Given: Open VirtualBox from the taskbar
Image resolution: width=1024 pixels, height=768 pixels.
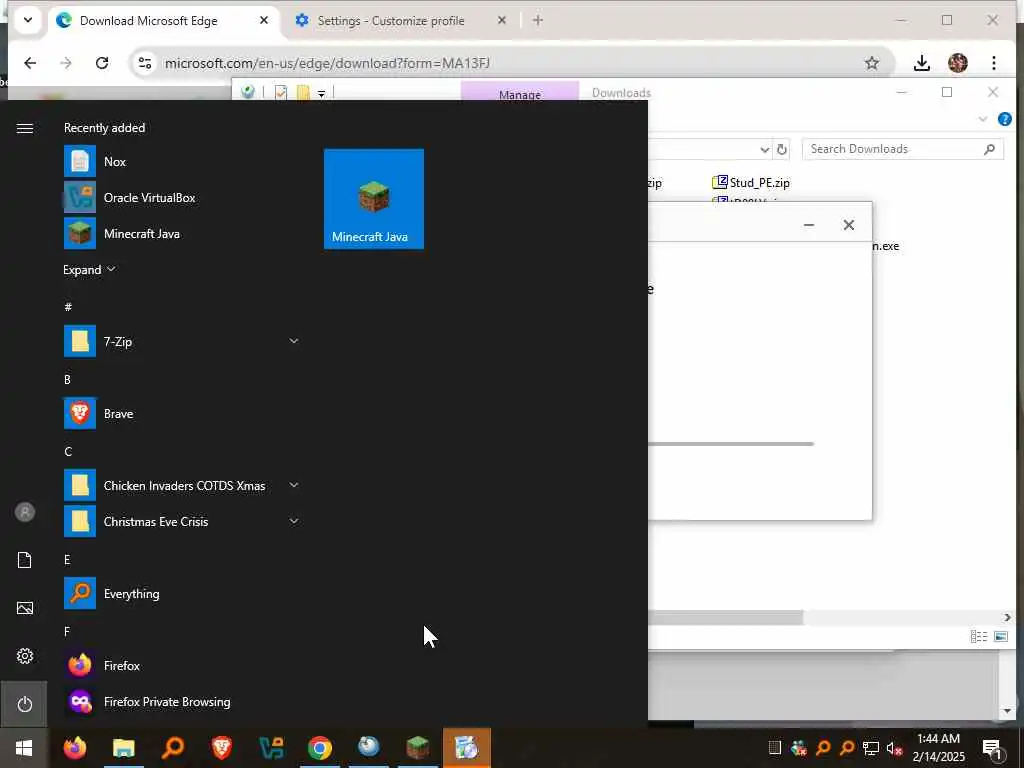Looking at the screenshot, I should point(270,748).
